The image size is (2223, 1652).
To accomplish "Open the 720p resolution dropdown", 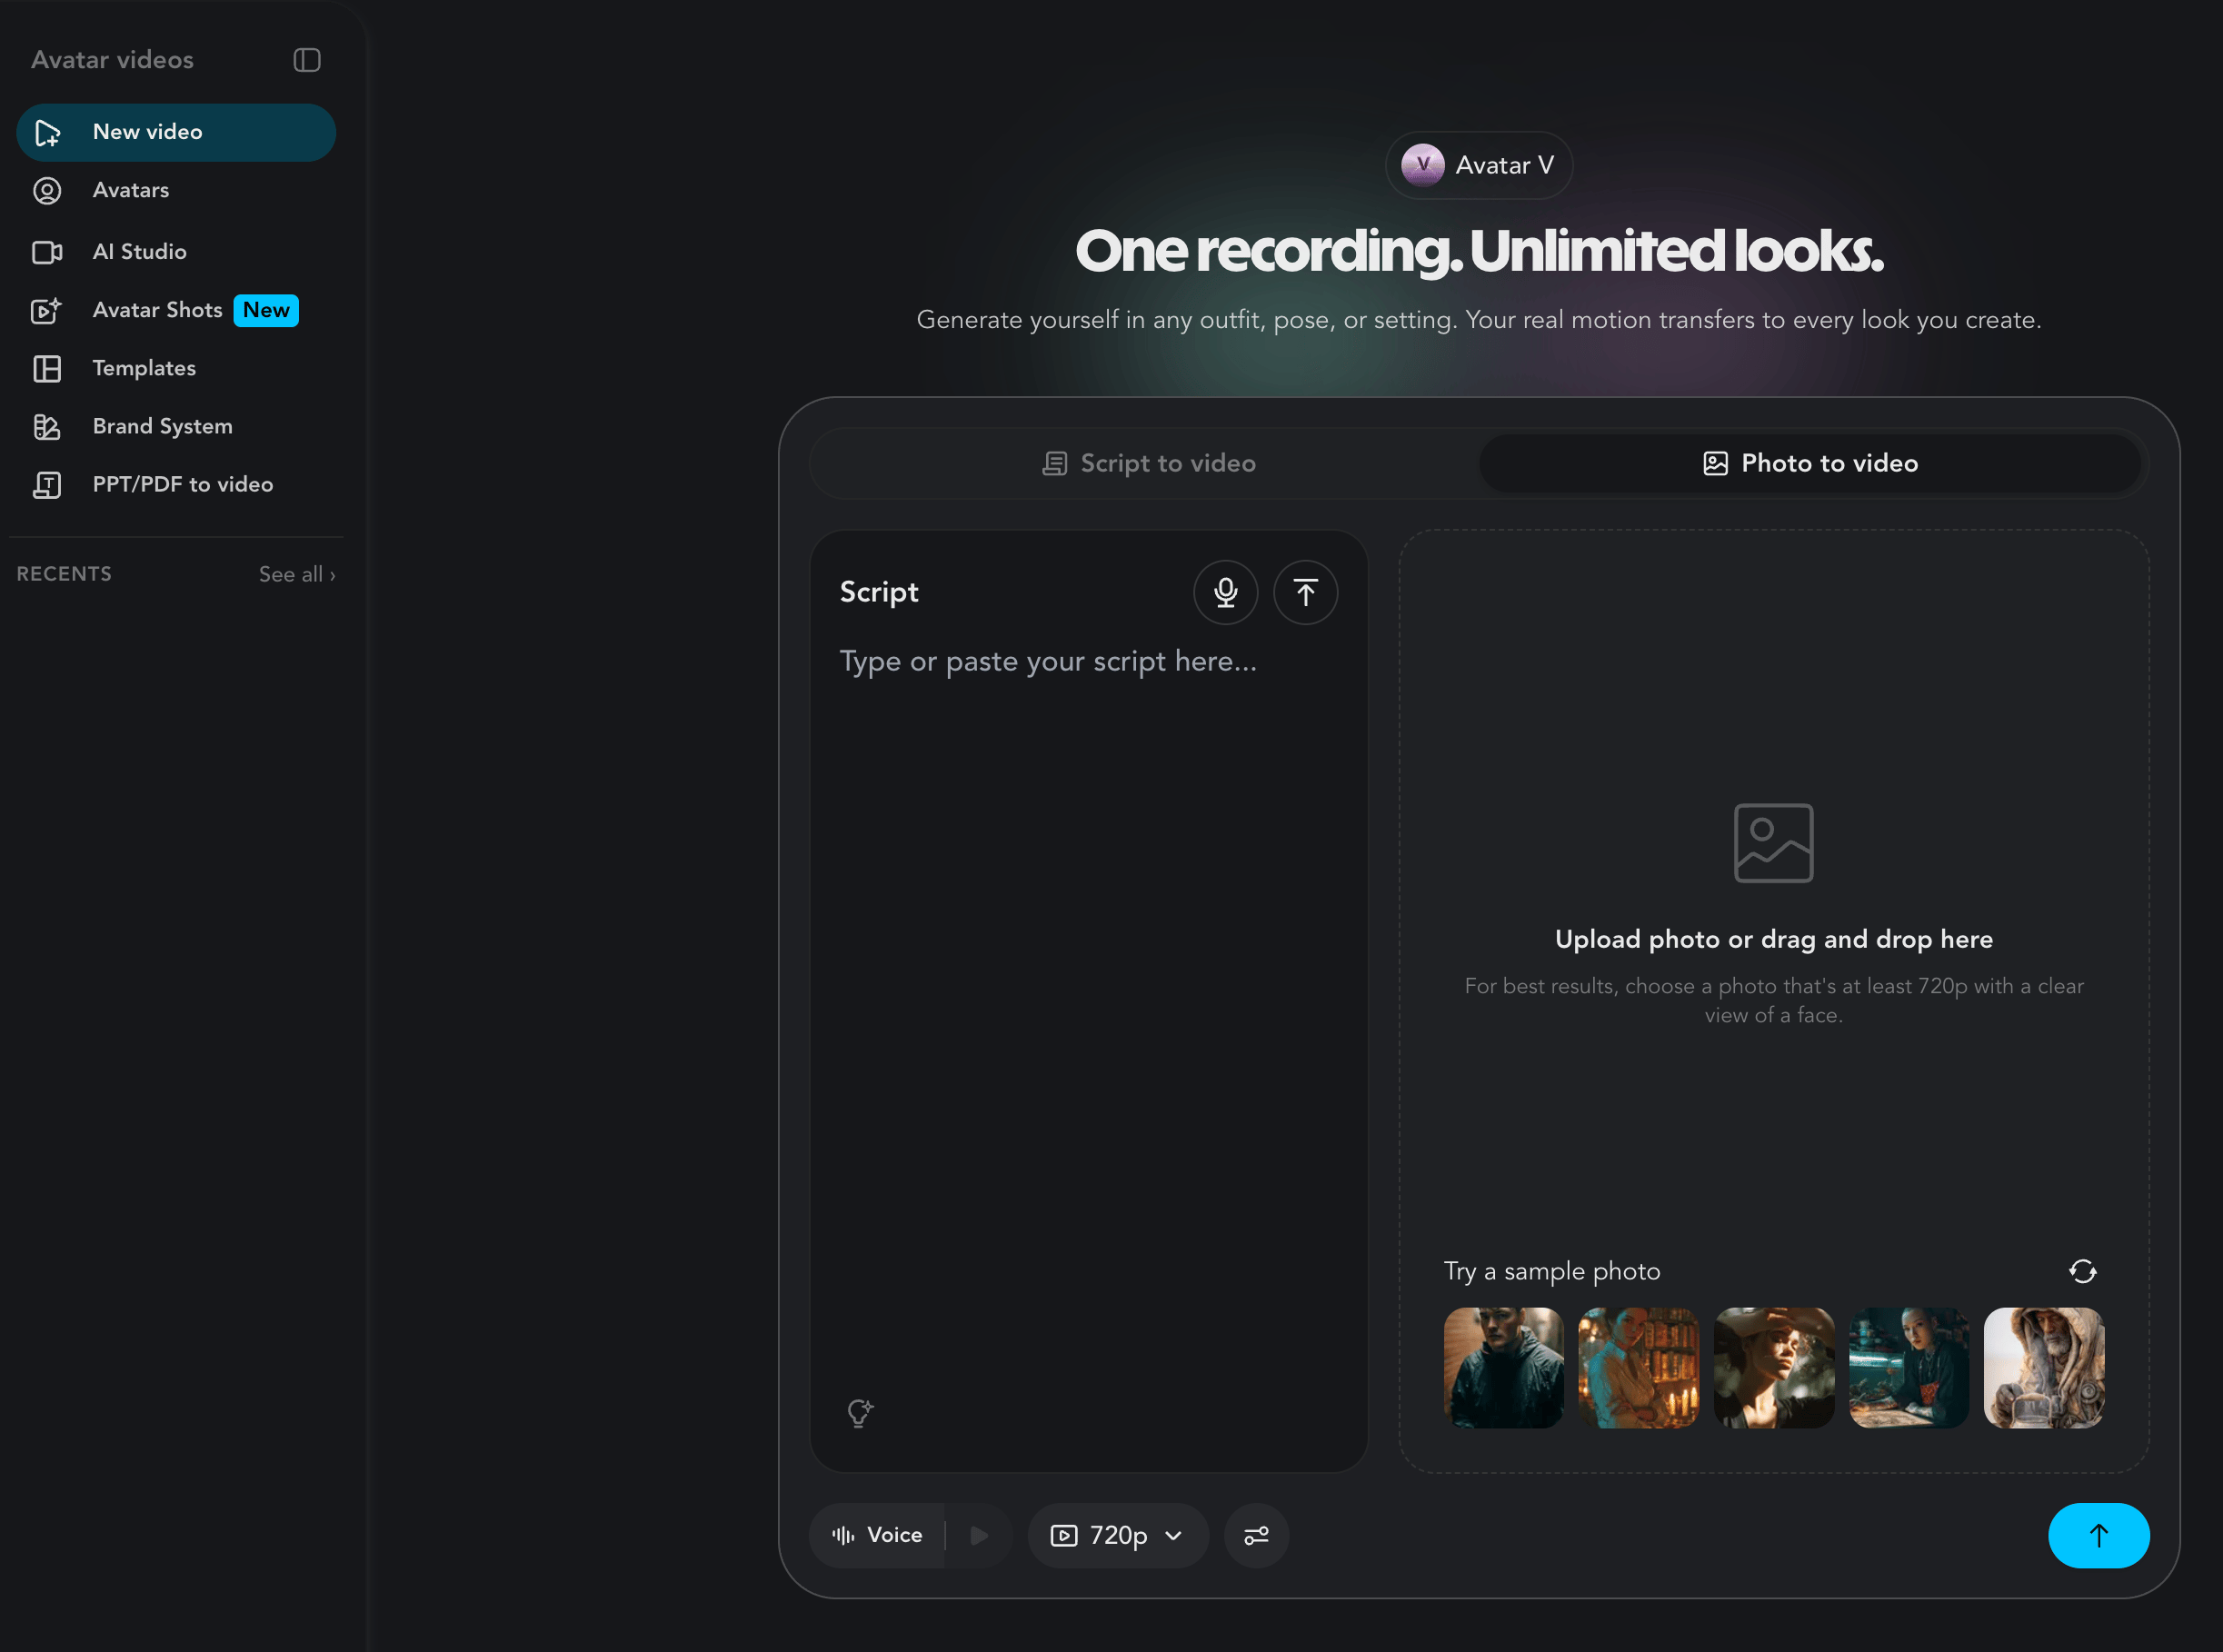I will [1118, 1535].
